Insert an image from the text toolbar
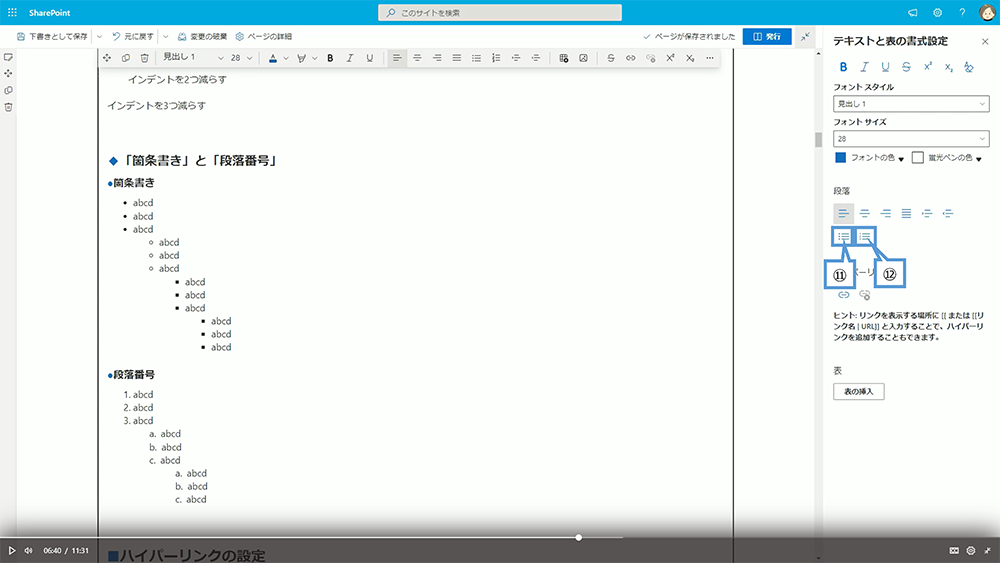Screen dimensions: 1000x563 click(584, 58)
